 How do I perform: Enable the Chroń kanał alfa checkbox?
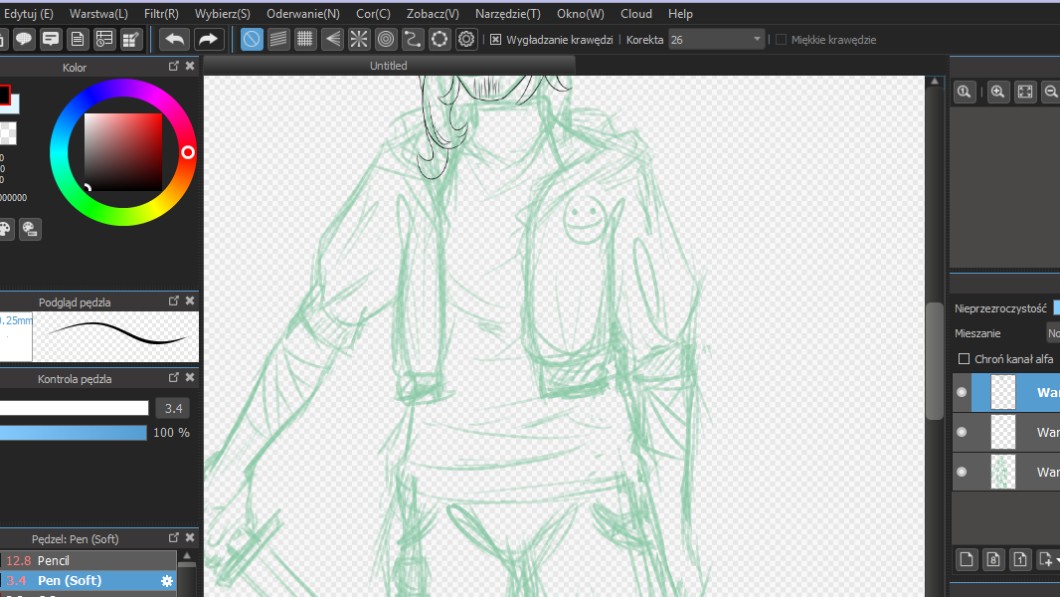964,358
